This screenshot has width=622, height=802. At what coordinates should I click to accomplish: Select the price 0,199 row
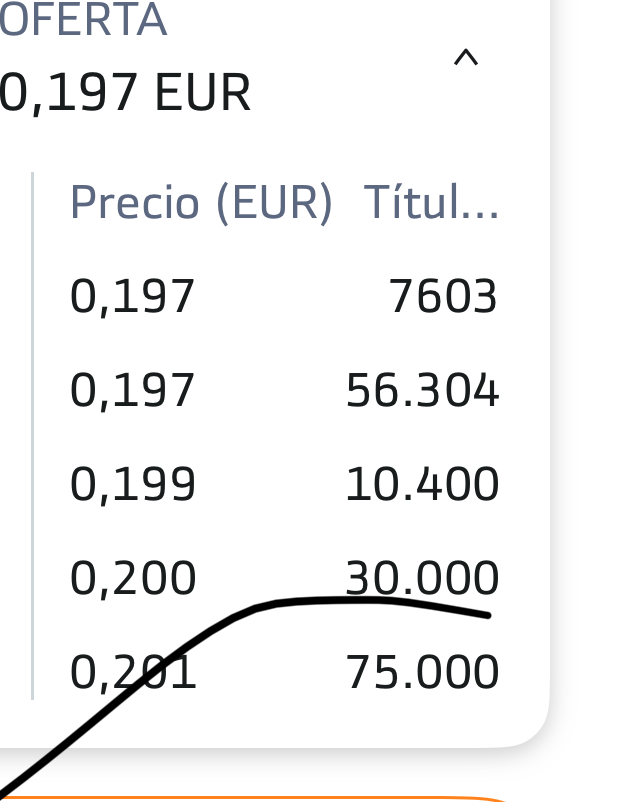[284, 484]
